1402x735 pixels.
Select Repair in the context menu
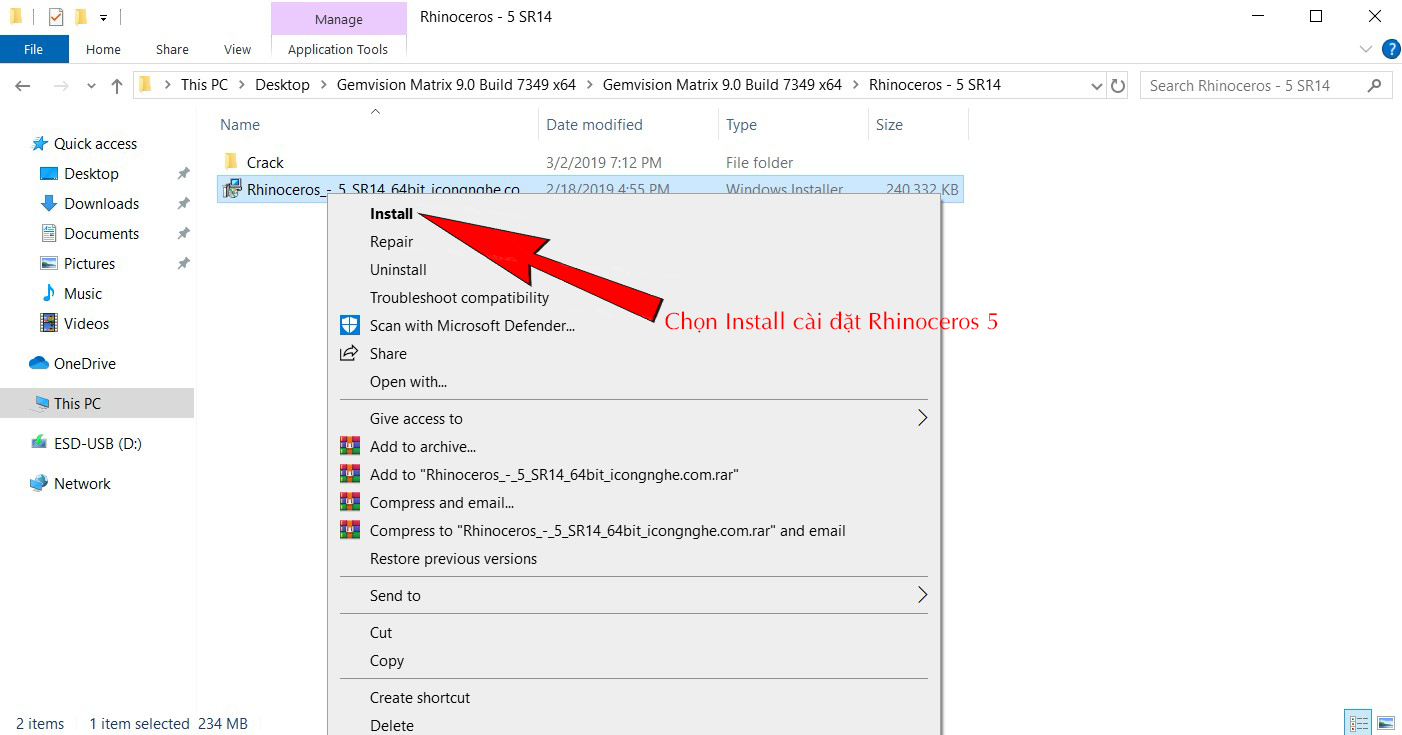tap(391, 241)
